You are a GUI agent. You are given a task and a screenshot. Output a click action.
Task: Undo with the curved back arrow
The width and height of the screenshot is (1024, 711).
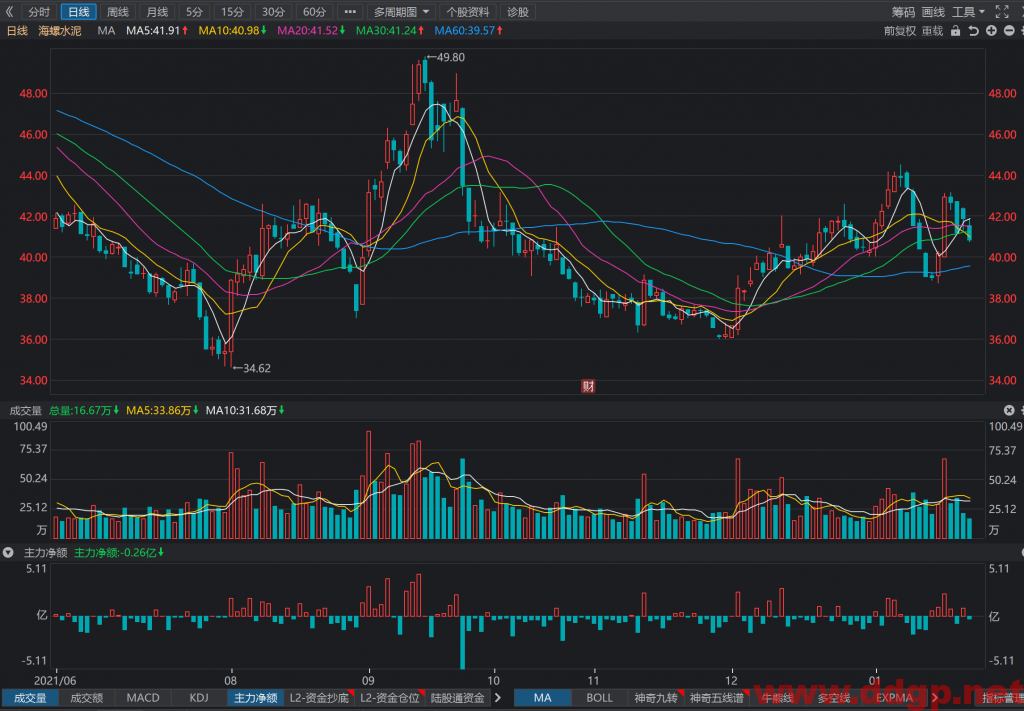tap(973, 31)
